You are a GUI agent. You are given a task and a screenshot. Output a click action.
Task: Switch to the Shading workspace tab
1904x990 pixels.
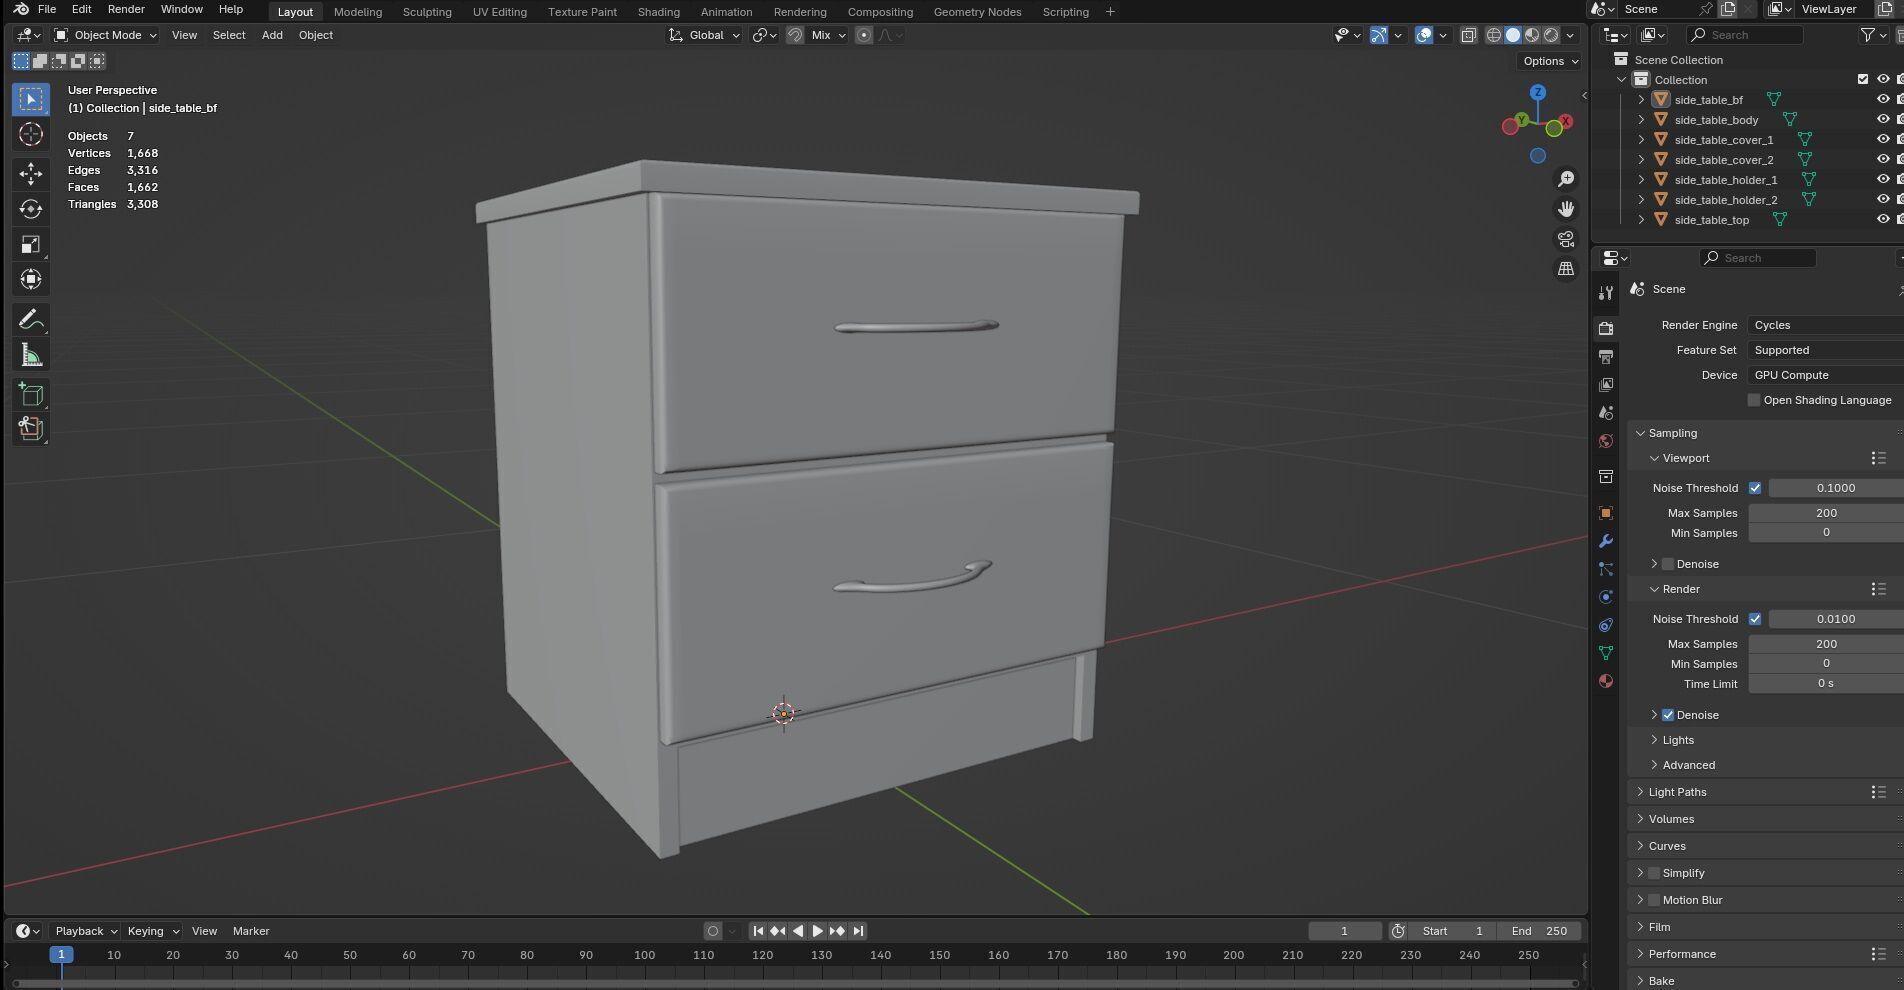pyautogui.click(x=659, y=12)
